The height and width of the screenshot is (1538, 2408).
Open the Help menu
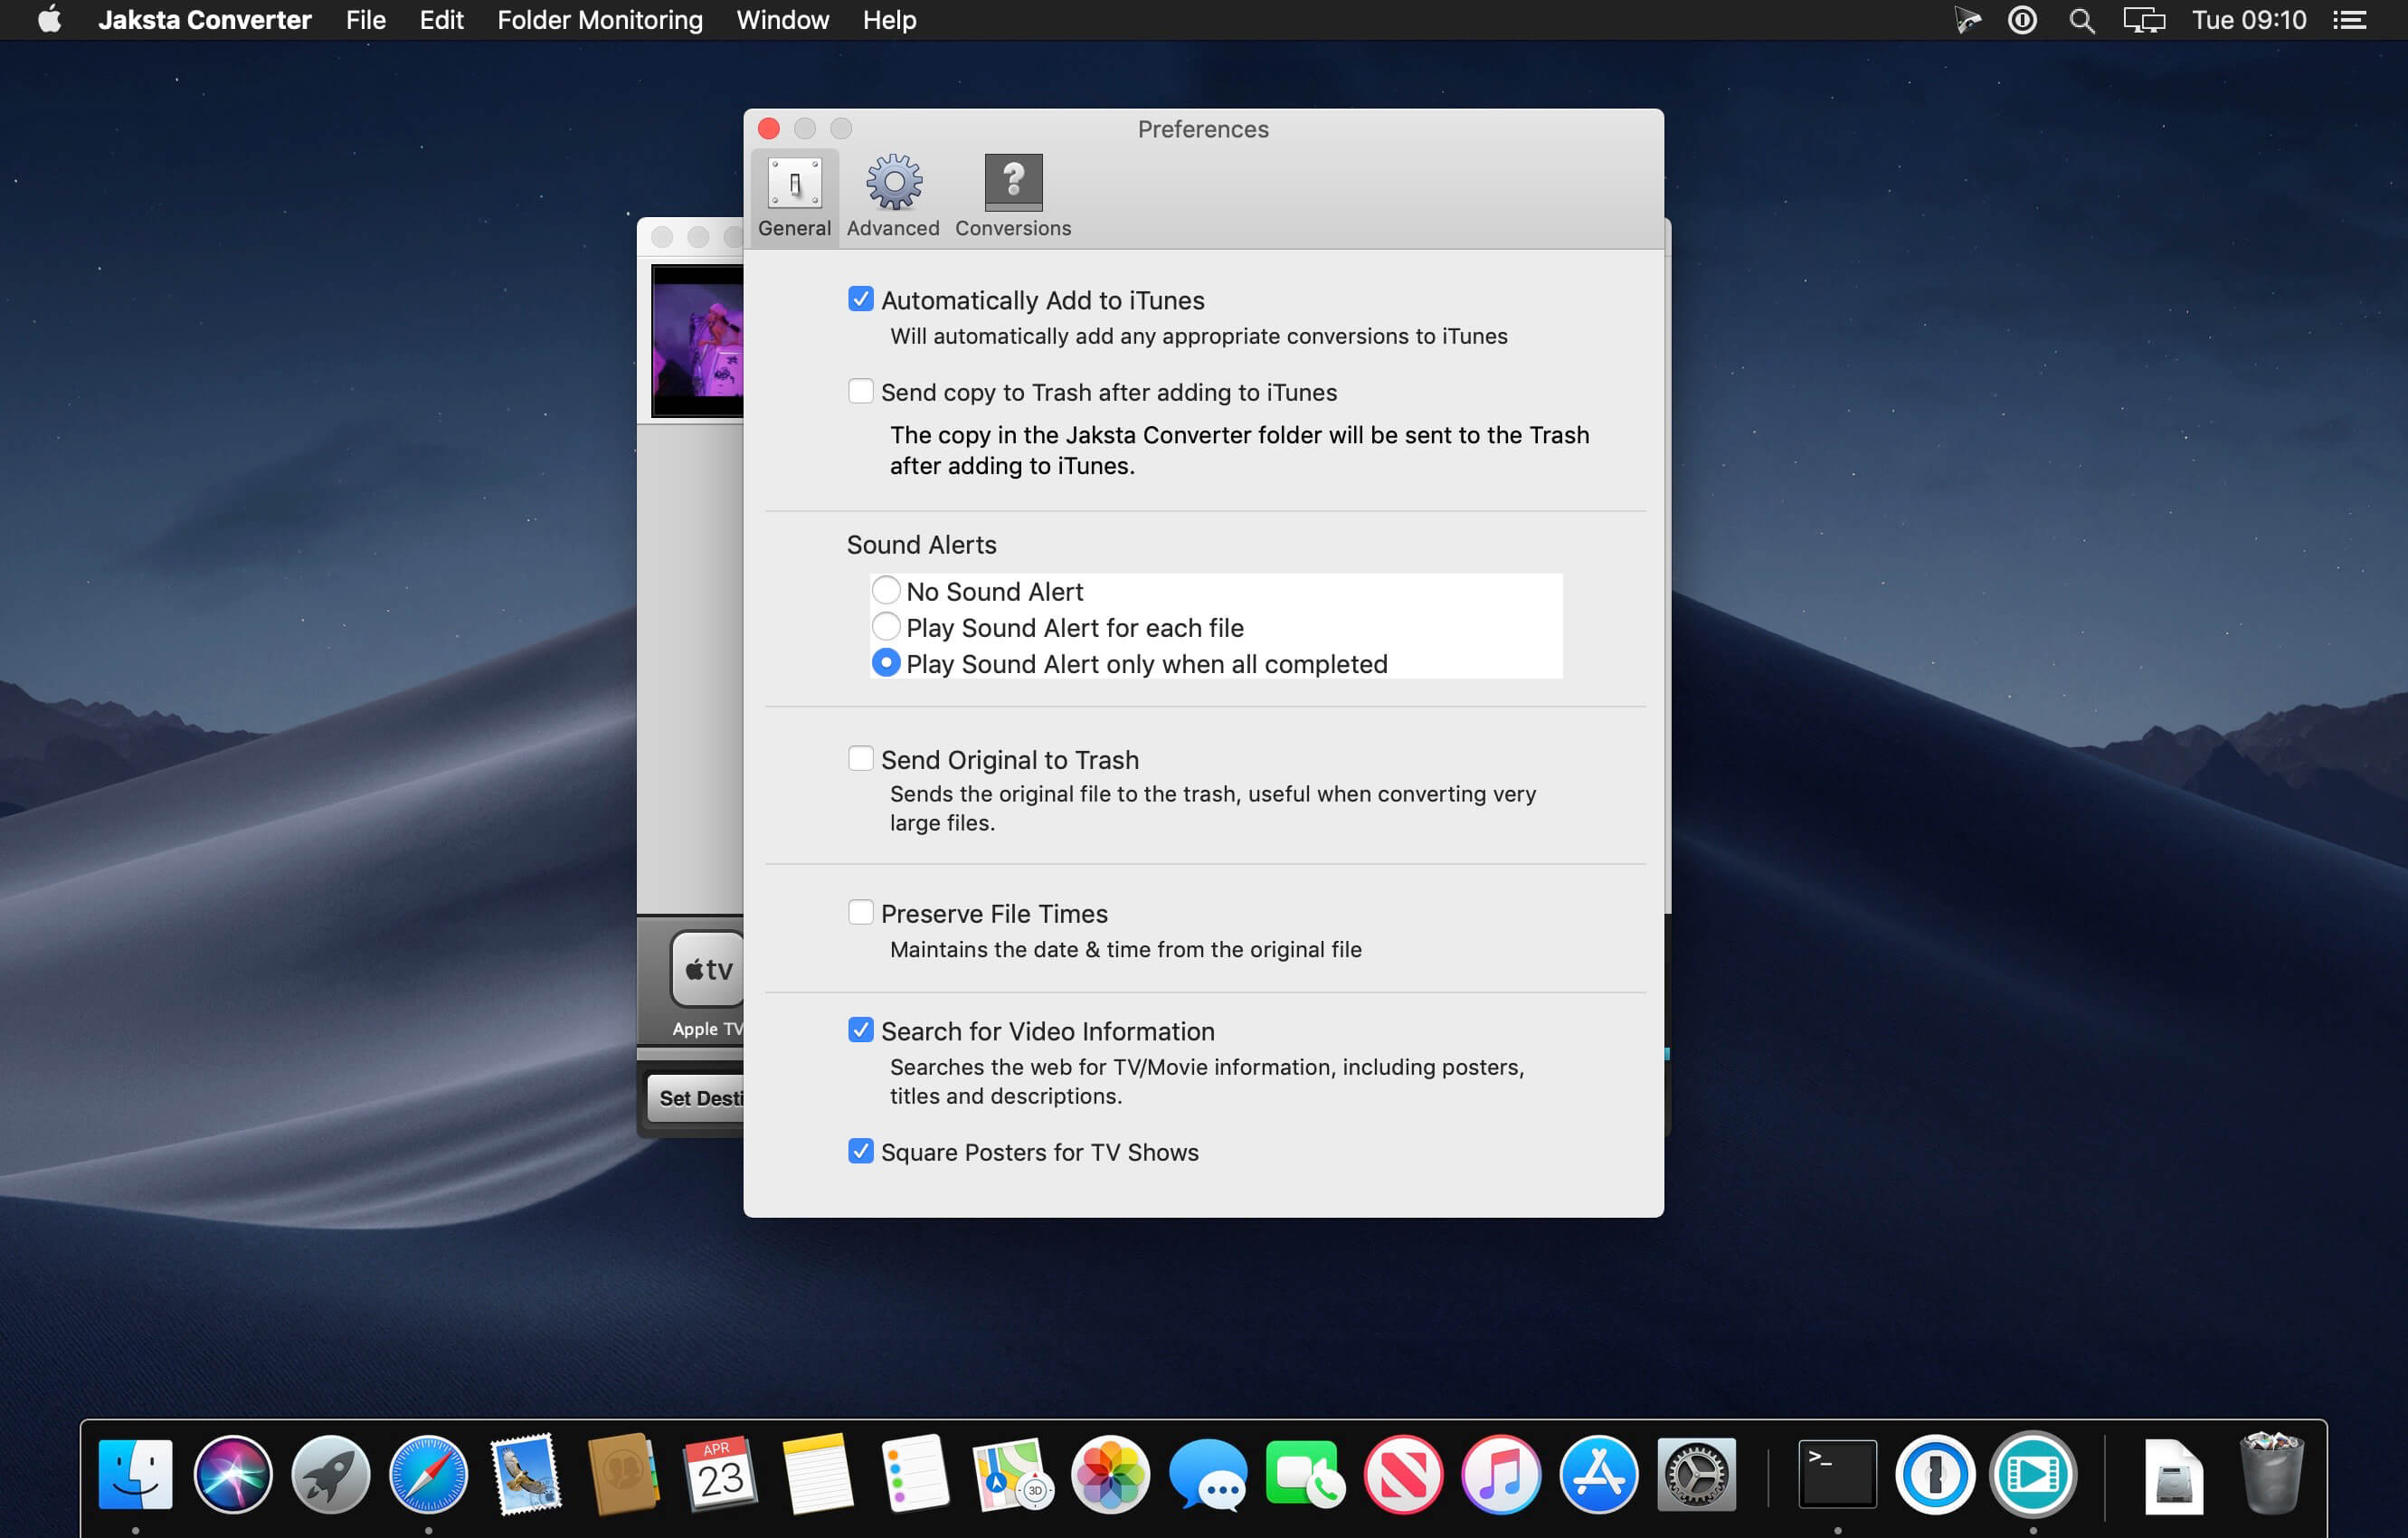pos(890,20)
